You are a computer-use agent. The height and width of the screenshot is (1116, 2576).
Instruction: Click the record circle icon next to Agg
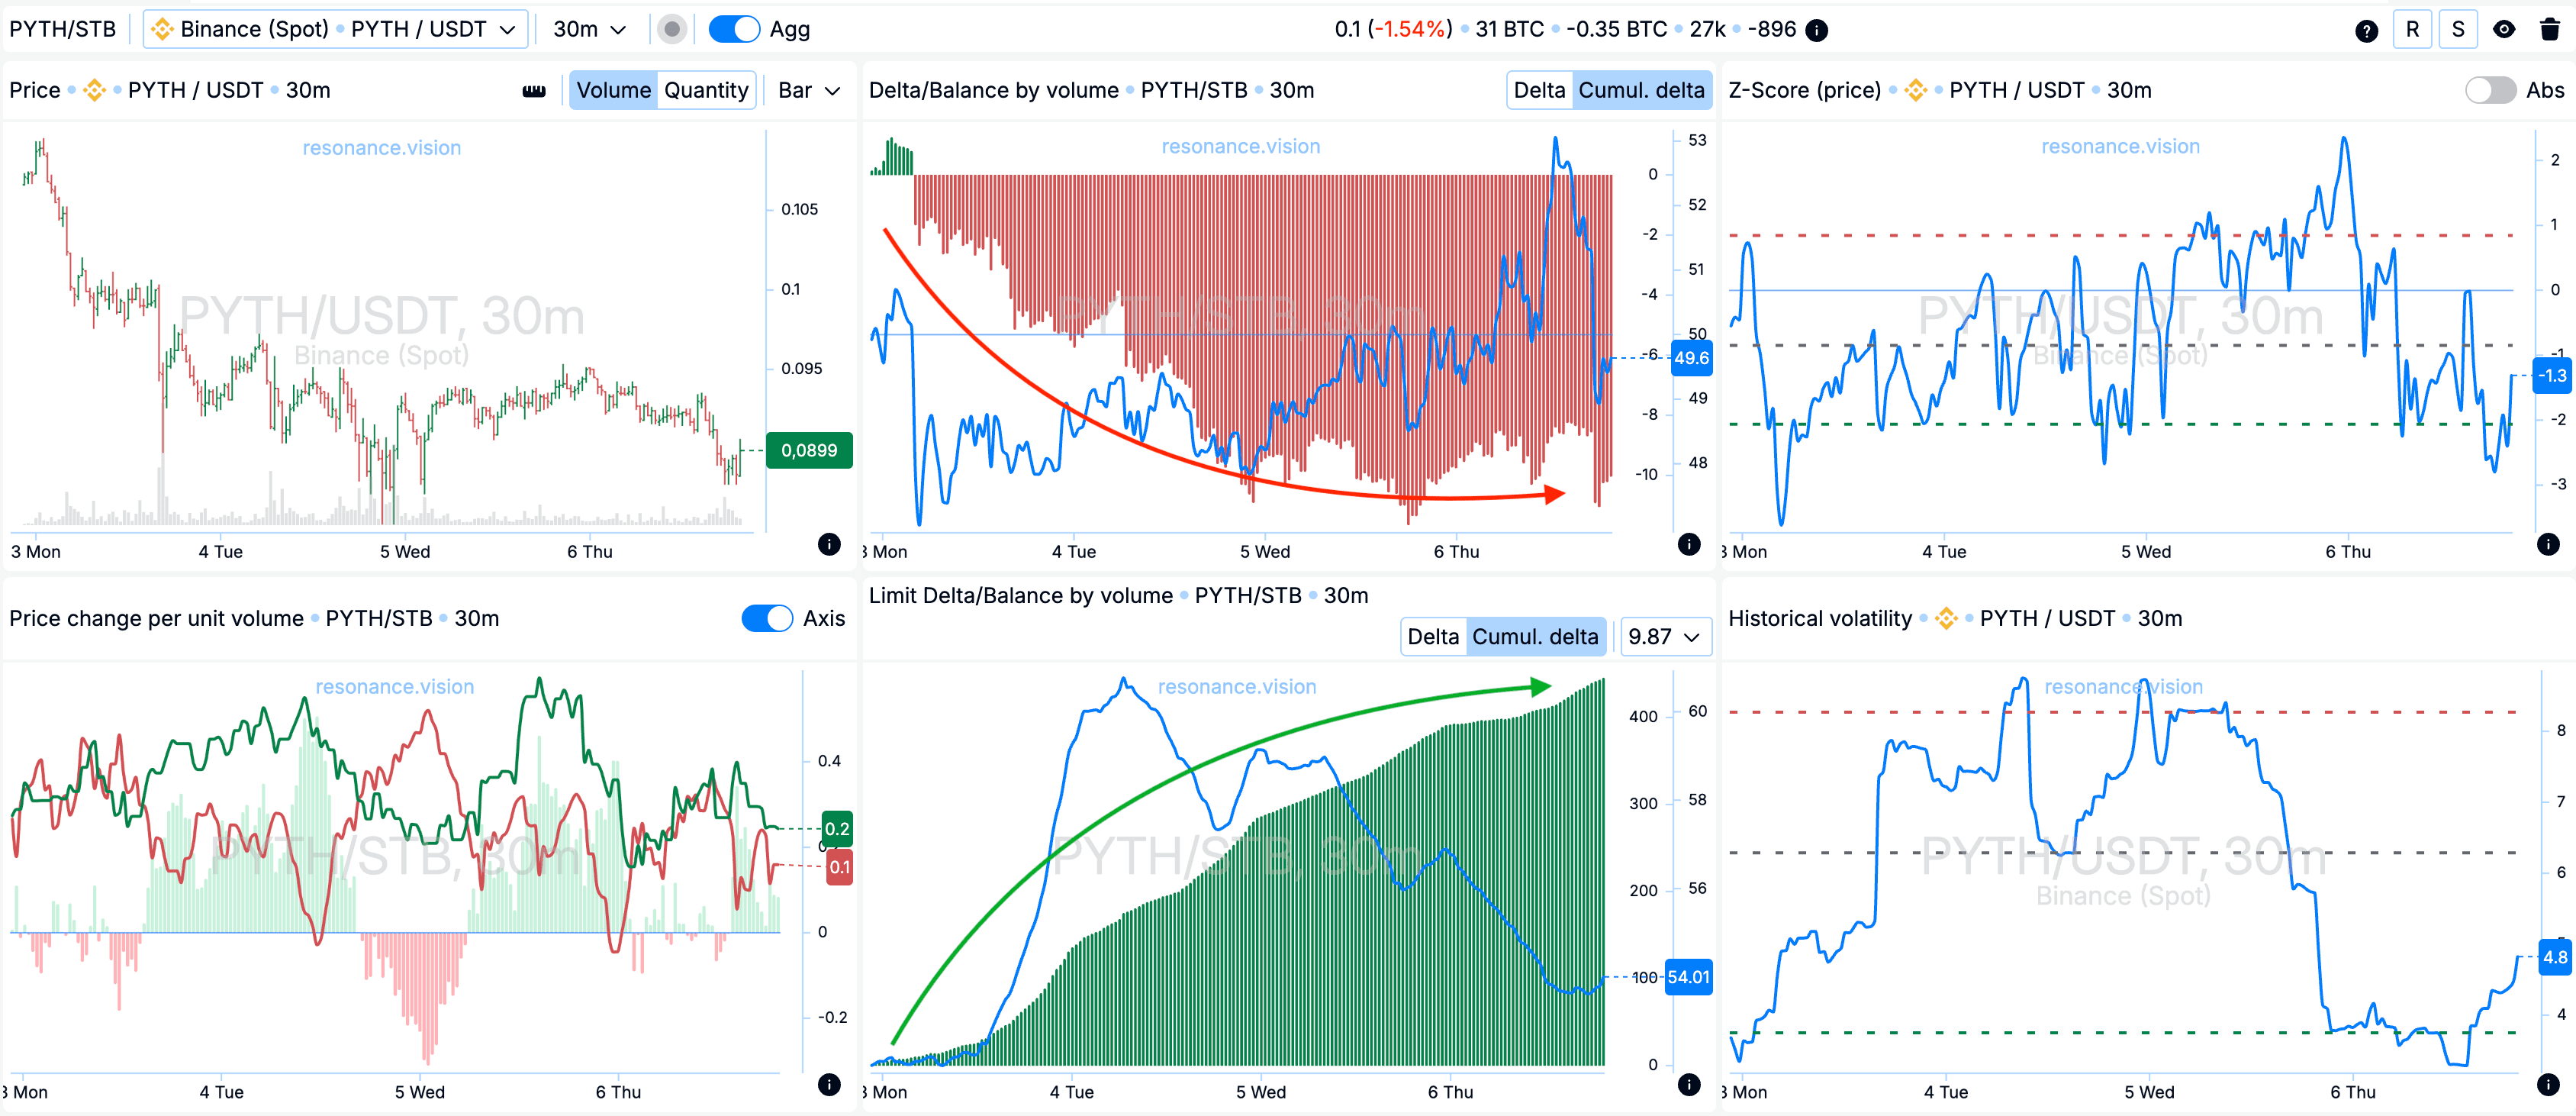(672, 30)
